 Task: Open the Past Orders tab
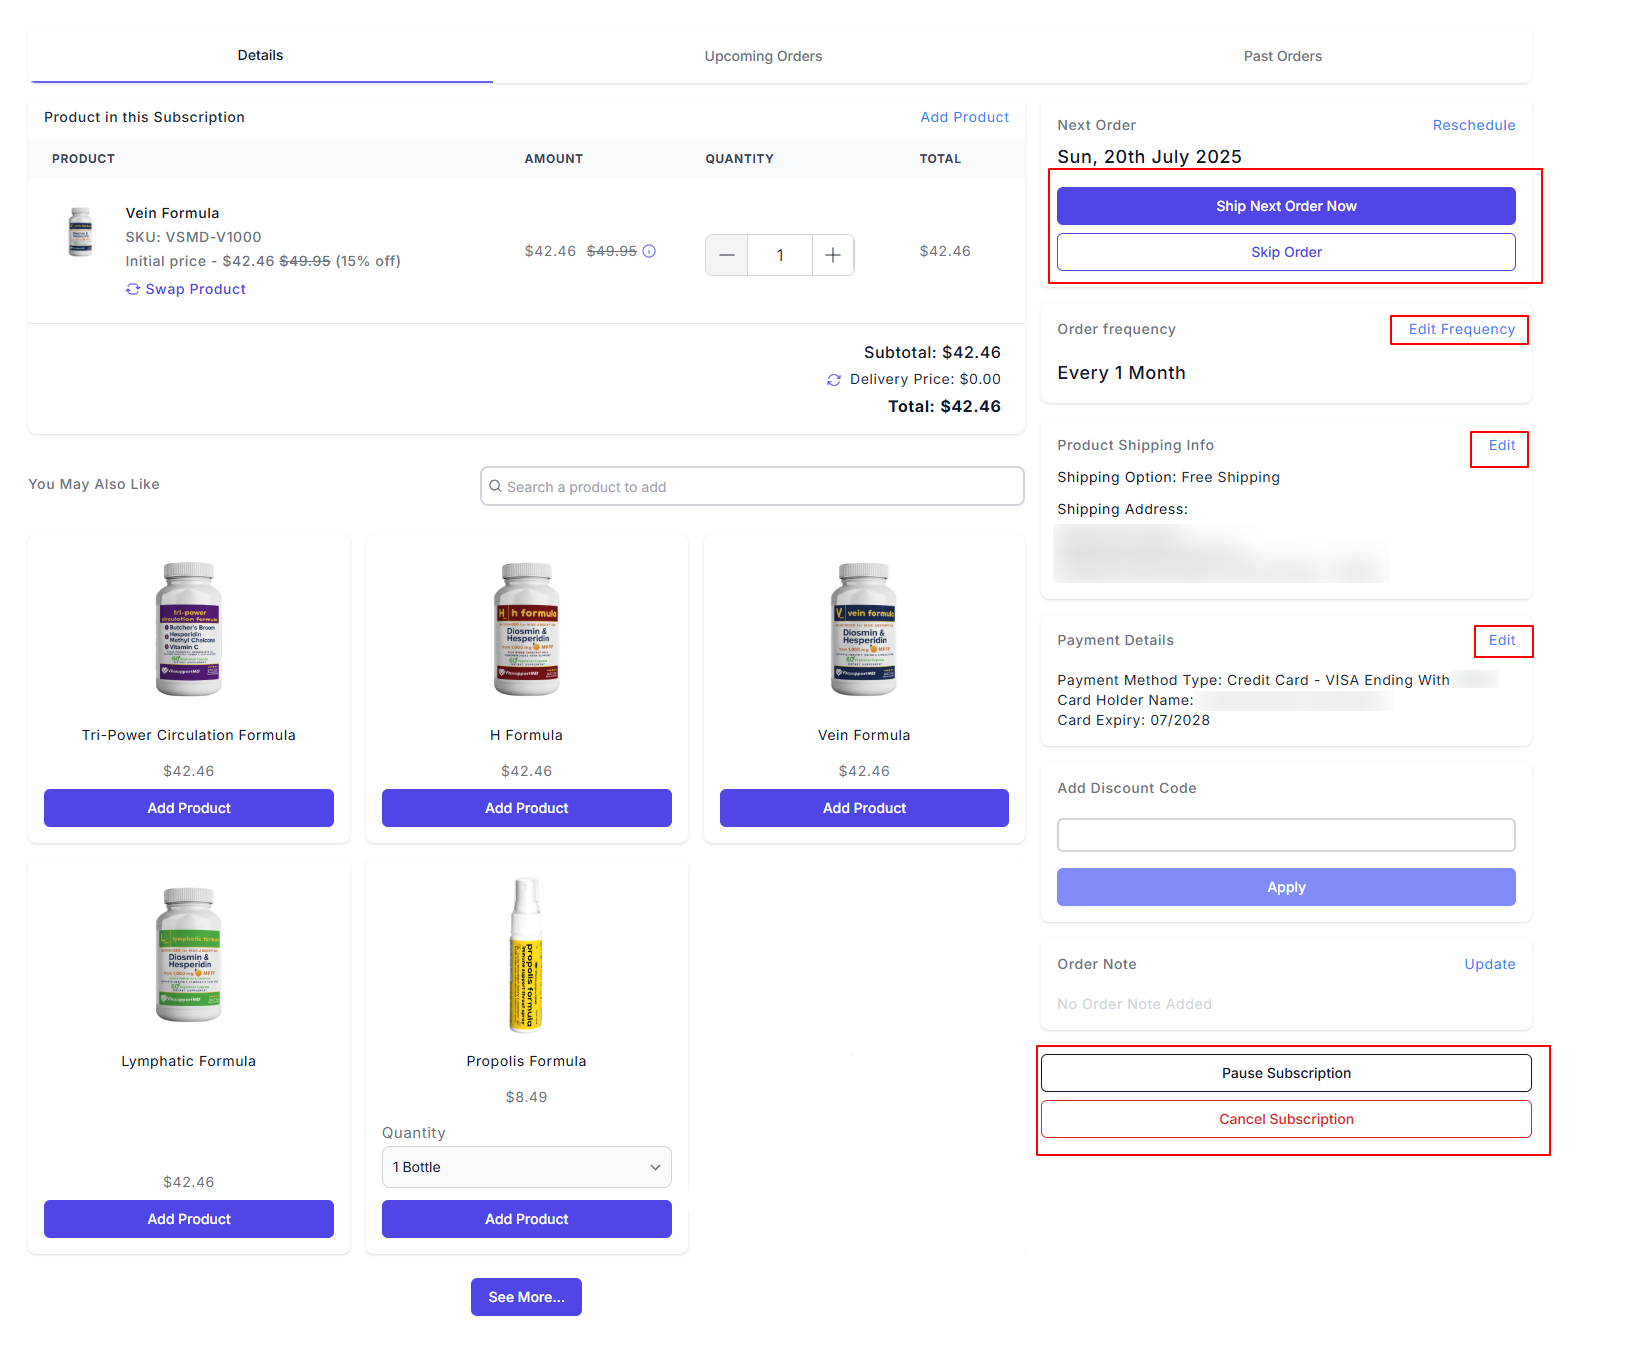[x=1282, y=56]
